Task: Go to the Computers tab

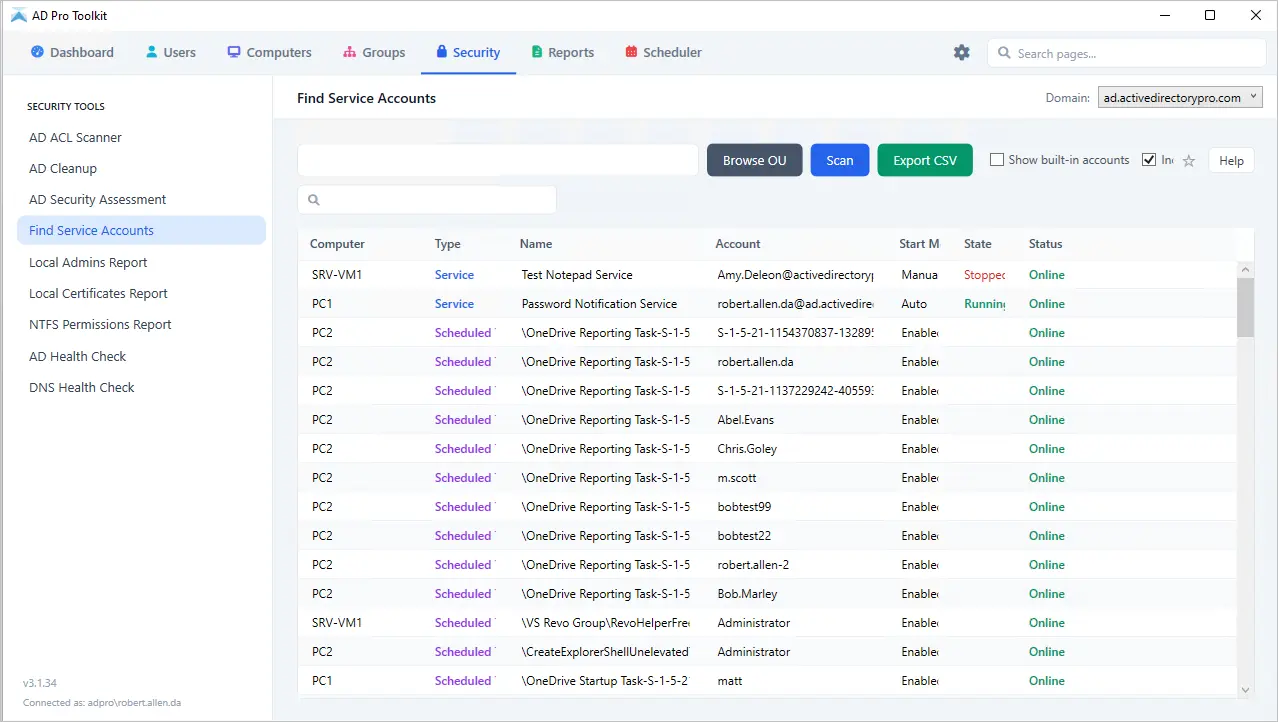Action: point(269,52)
